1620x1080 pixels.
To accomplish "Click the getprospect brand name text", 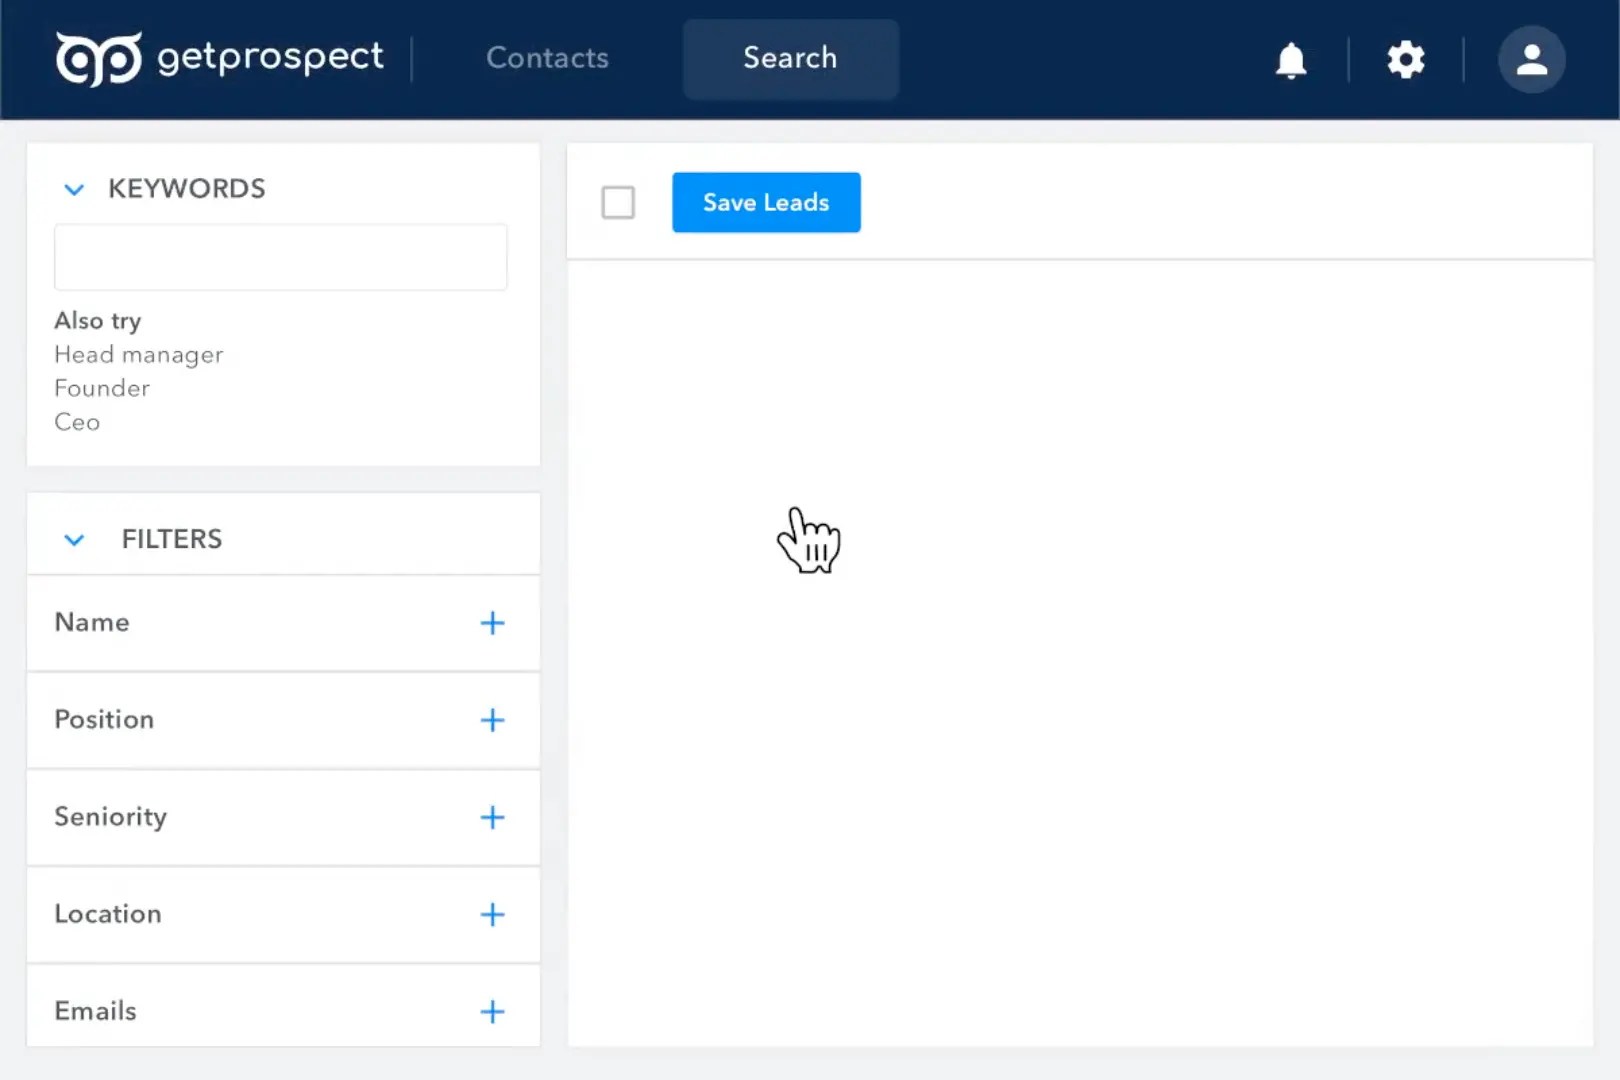I will 270,57.
